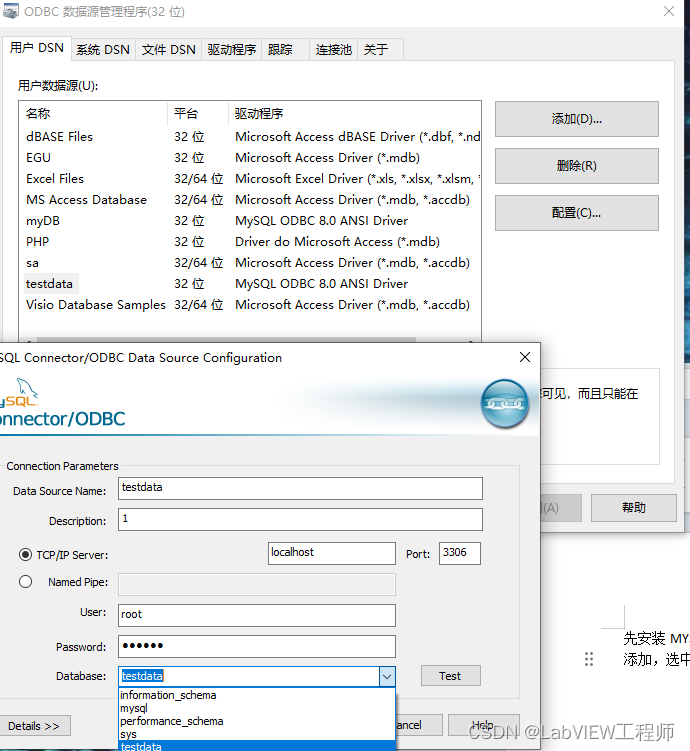
Task: Close the Connector/ODBC configuration dialog
Action: (525, 357)
